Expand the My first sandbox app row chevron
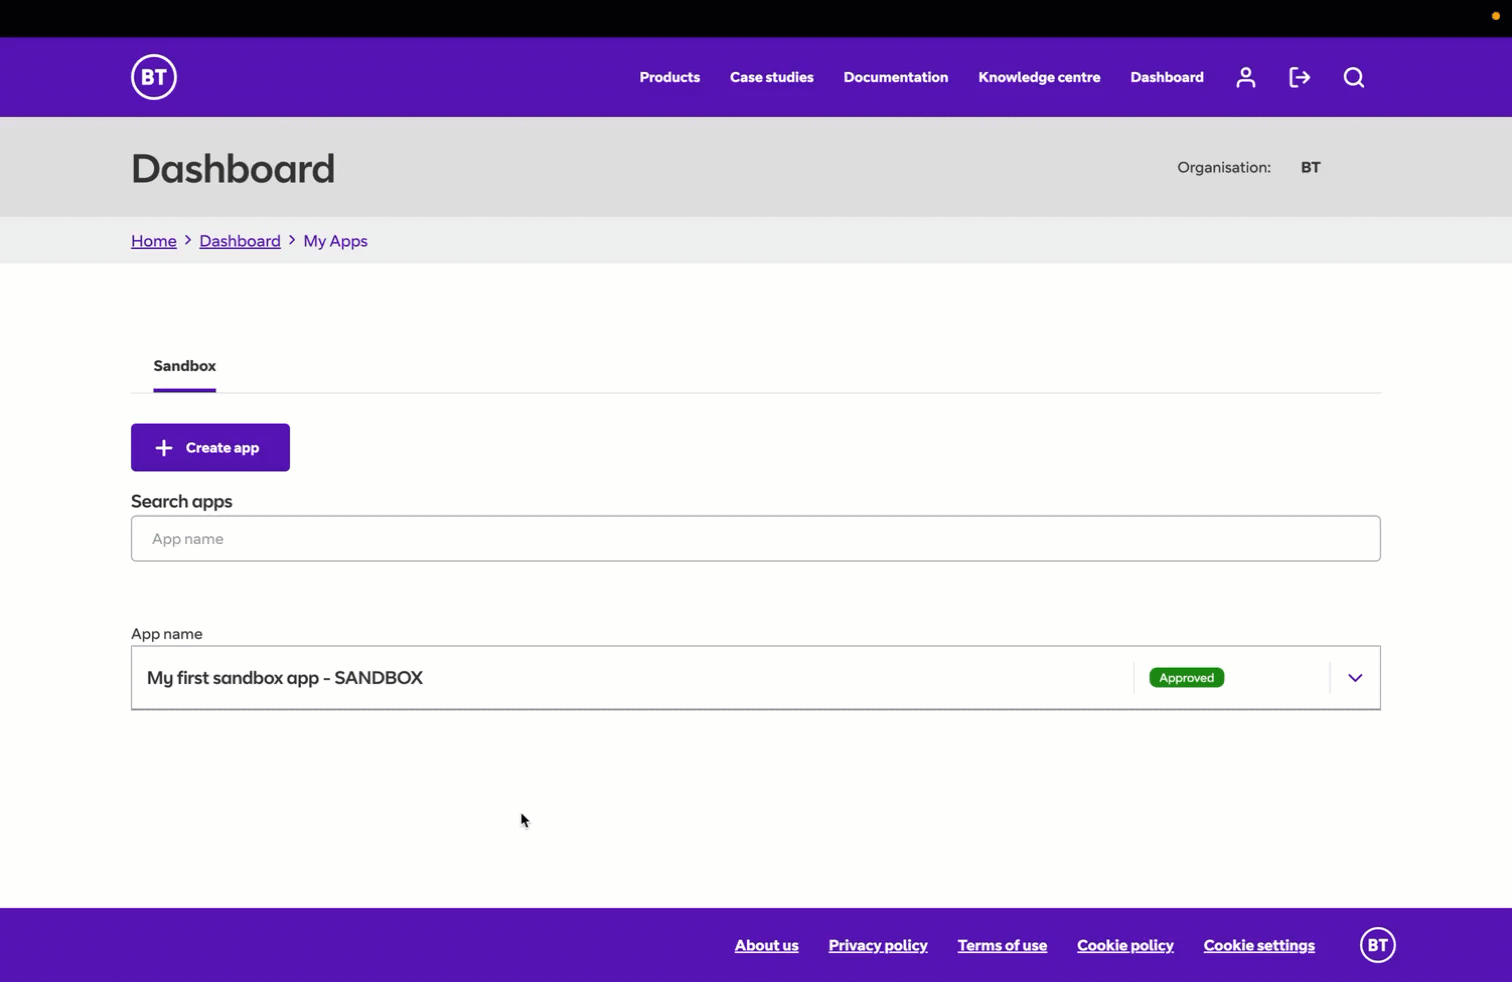This screenshot has width=1512, height=982. [1355, 678]
